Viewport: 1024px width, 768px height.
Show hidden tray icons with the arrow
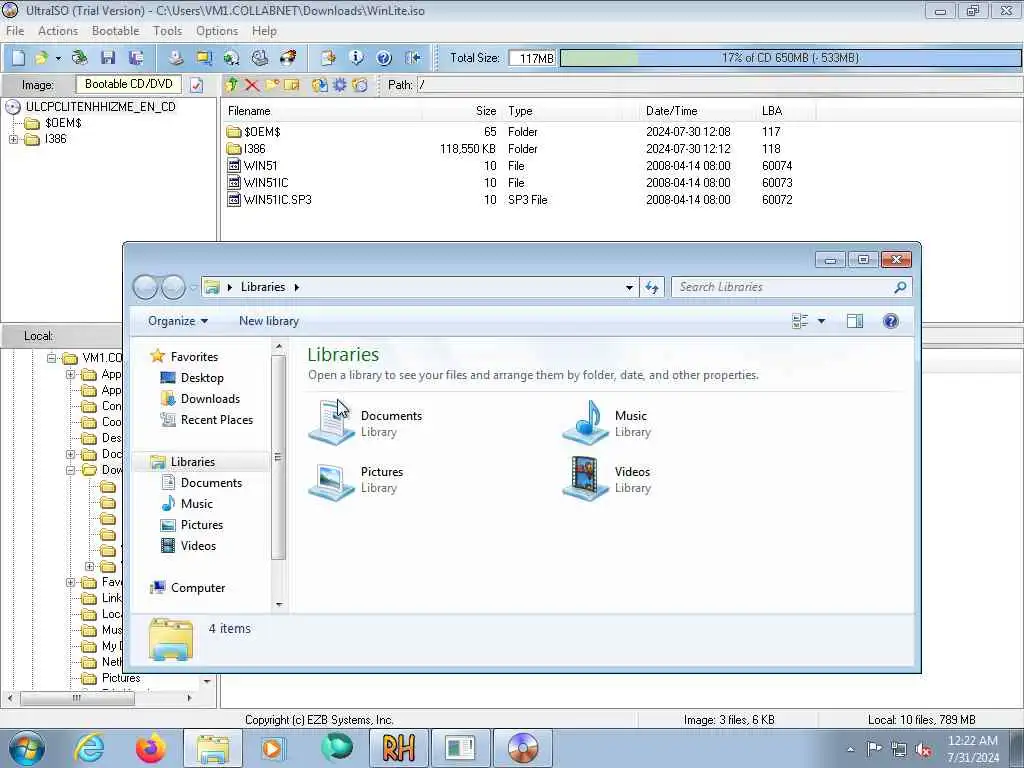tap(850, 750)
